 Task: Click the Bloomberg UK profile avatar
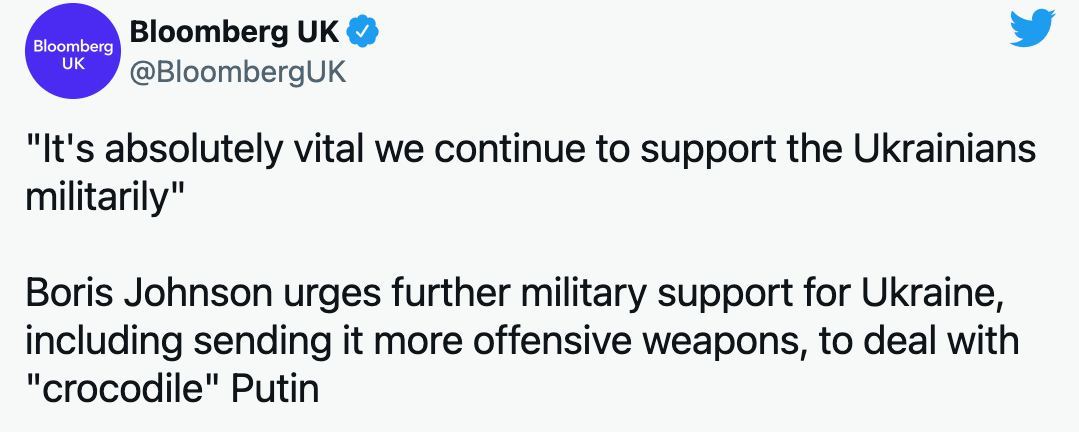tap(68, 52)
